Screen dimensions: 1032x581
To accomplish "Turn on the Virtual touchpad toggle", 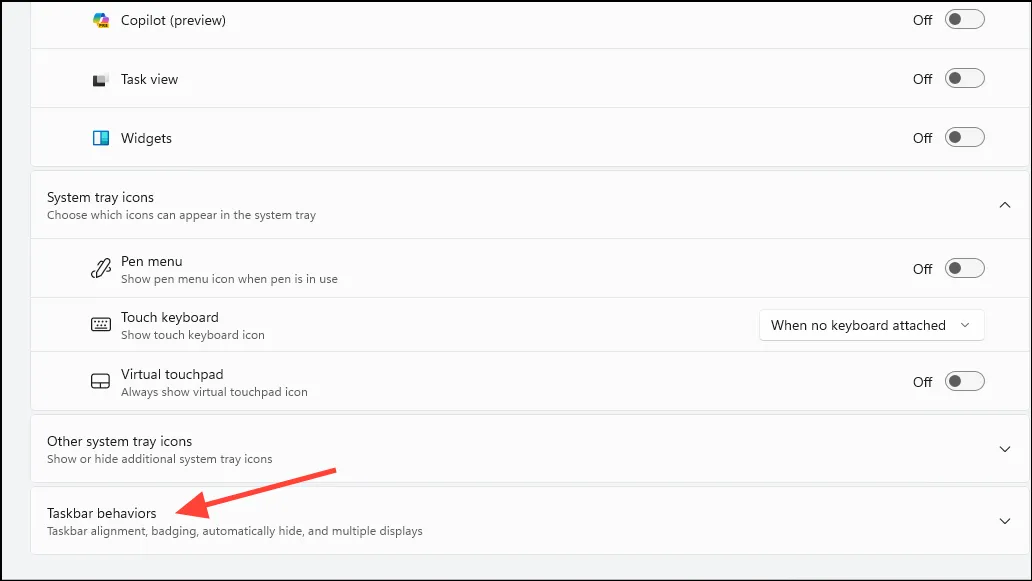I will click(964, 382).
